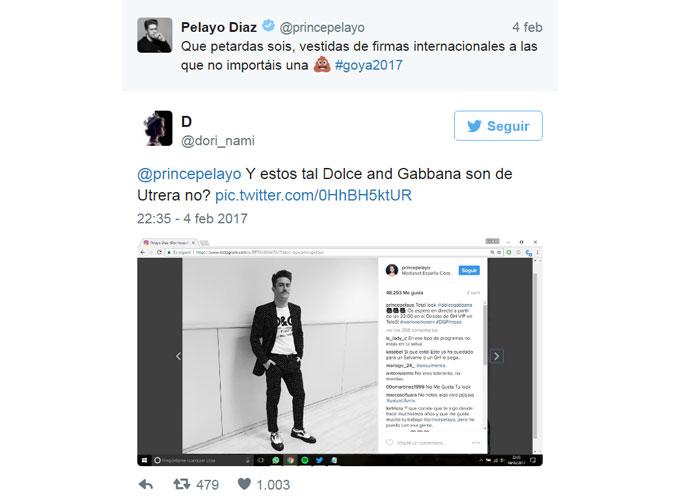Viewport: 680px width, 500px height.
Task: Click the @dori_nami handle
Action: (x=218, y=141)
